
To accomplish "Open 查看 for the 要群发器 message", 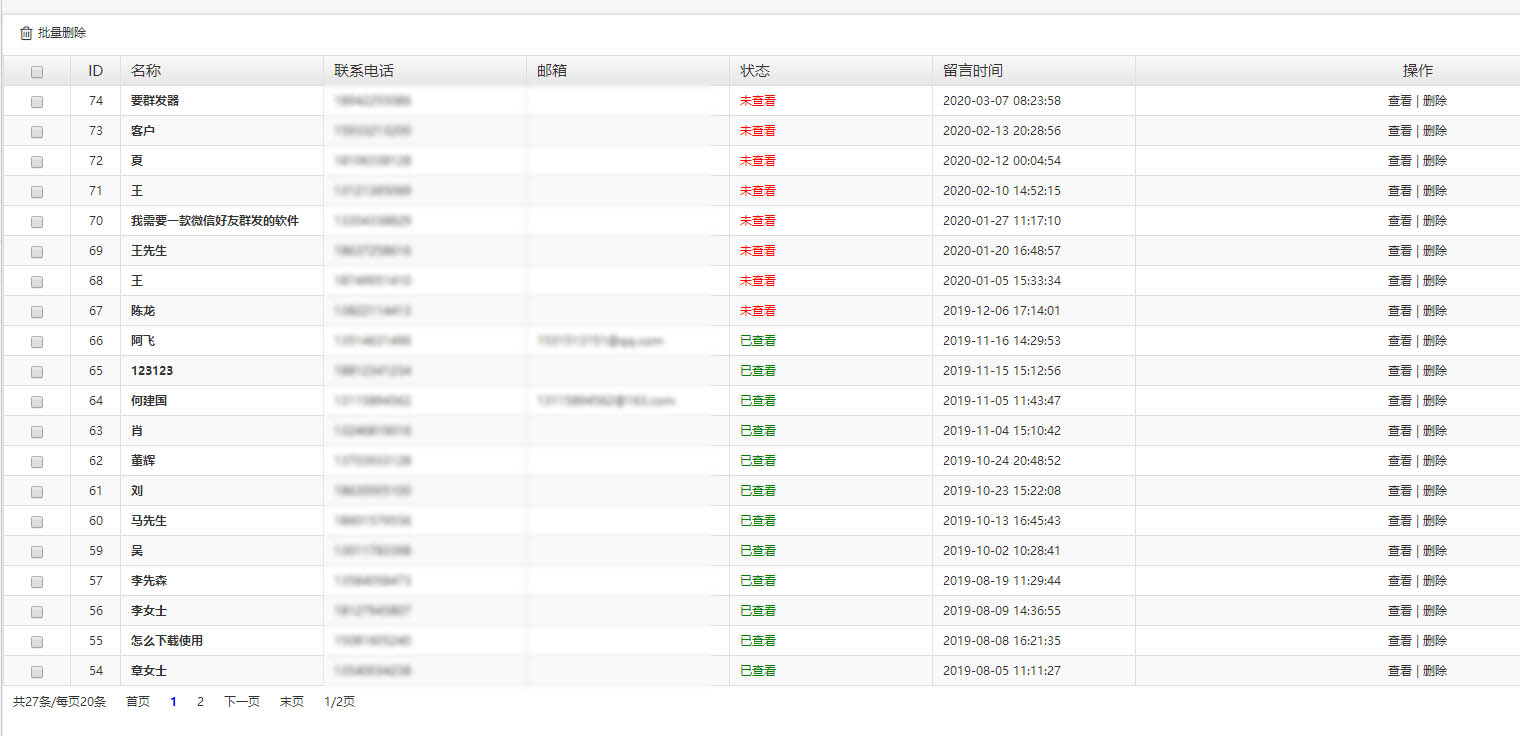I will pyautogui.click(x=1399, y=101).
